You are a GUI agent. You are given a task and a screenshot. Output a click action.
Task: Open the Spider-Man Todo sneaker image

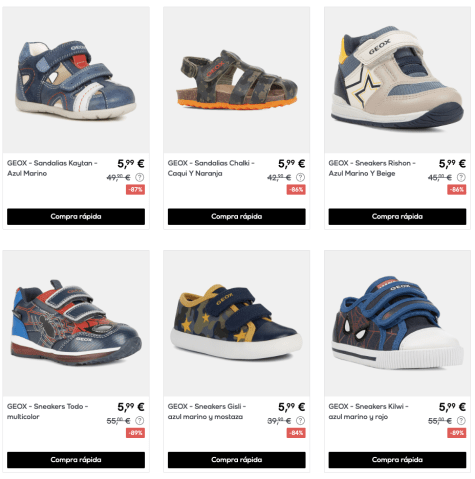coord(76,323)
